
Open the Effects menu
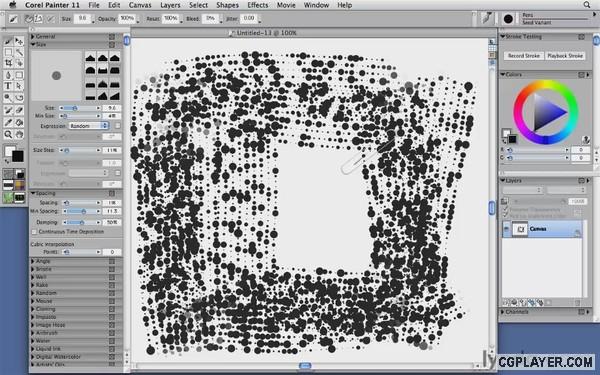tap(258, 5)
